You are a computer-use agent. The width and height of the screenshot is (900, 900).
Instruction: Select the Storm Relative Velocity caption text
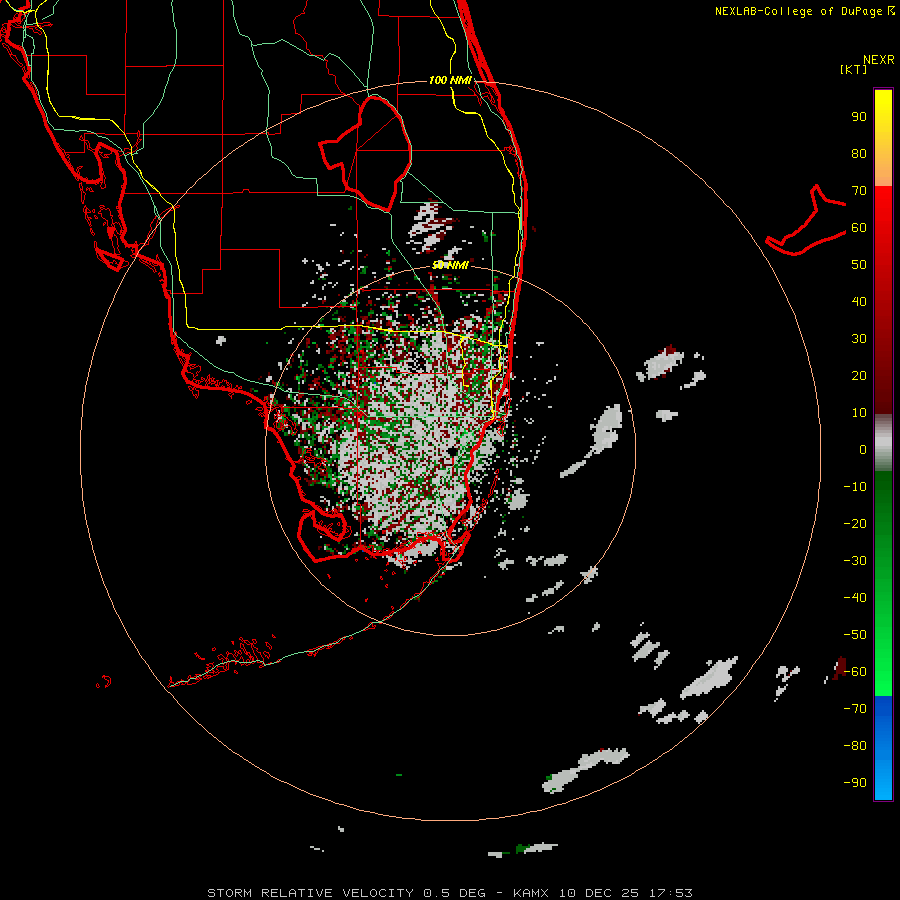(450, 893)
